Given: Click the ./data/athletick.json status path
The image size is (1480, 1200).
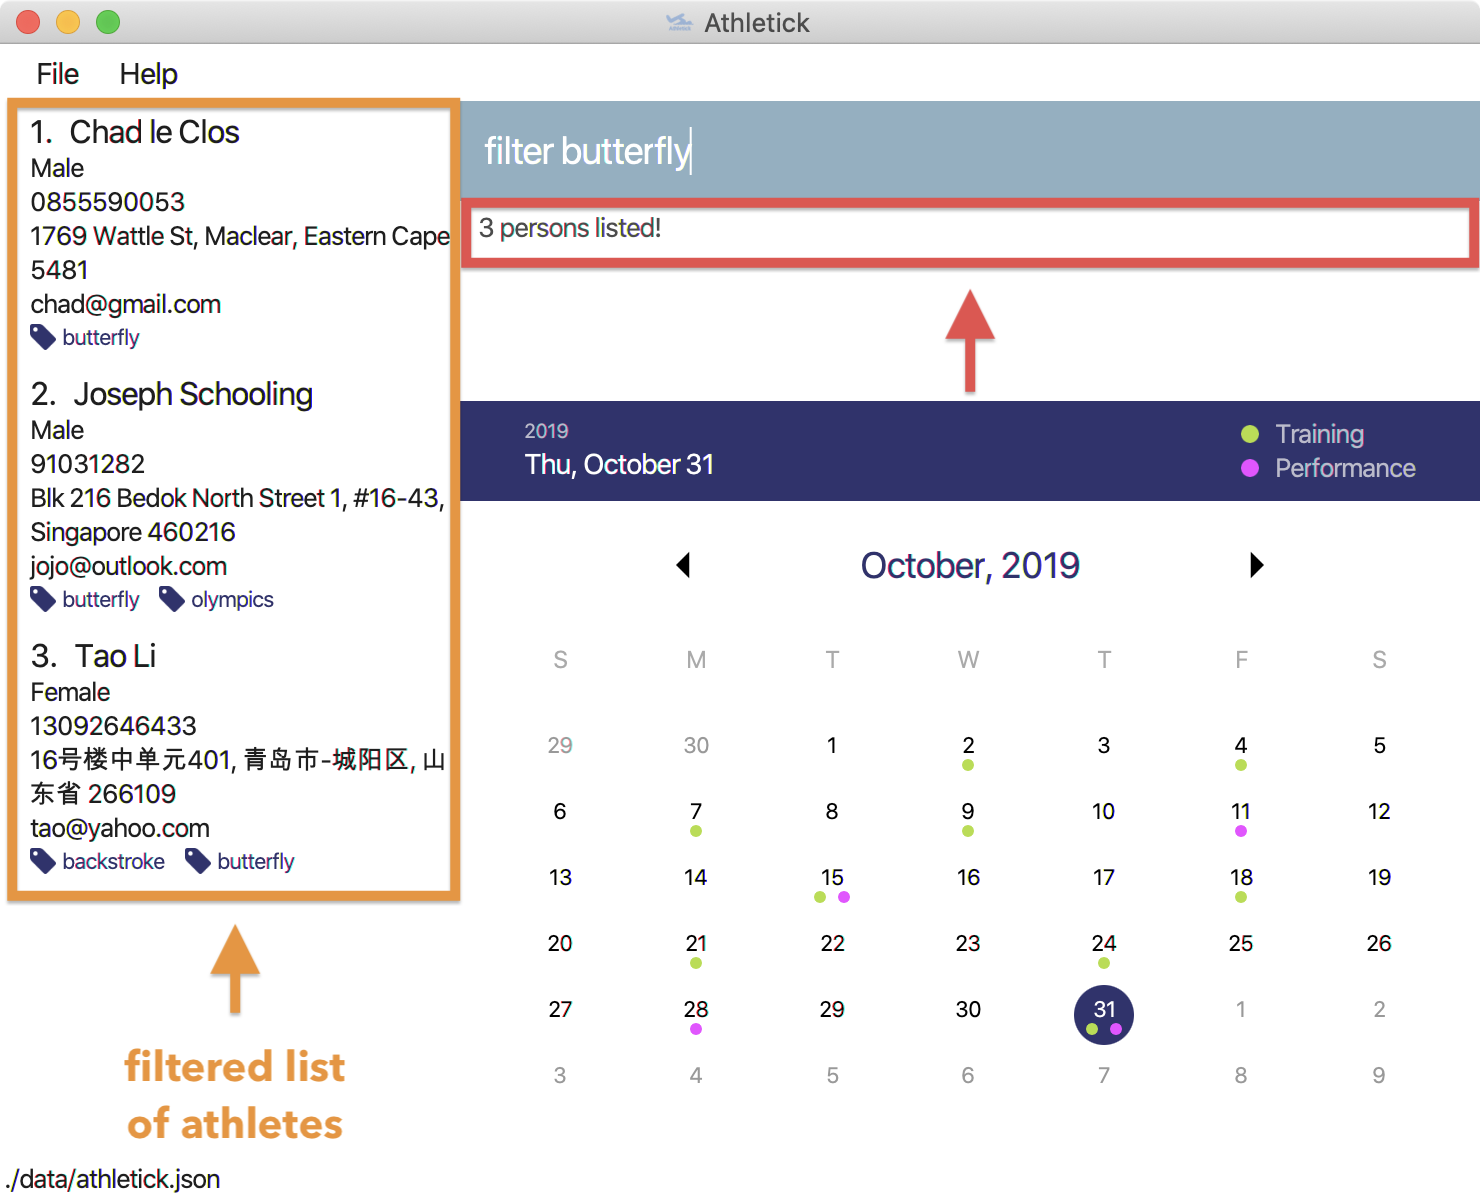Looking at the screenshot, I should coord(112,1179).
